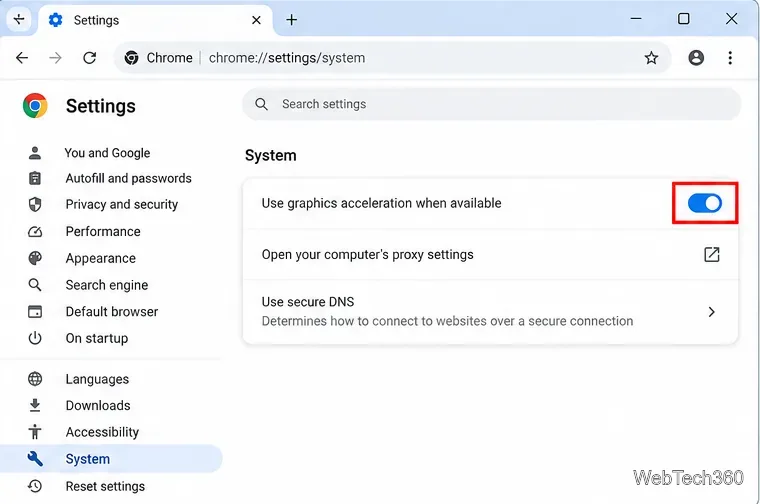Open the tab search button in tab strip
760x504 pixels.
[19, 19]
